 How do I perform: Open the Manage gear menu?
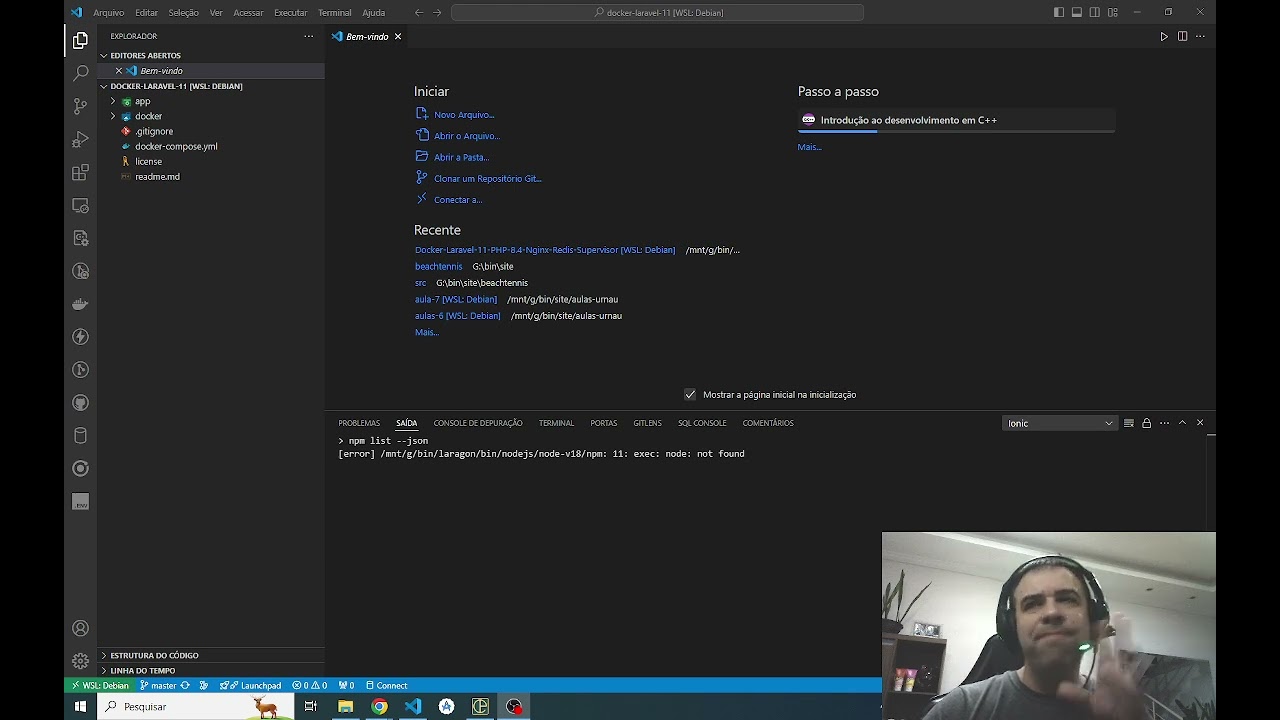pyautogui.click(x=81, y=661)
